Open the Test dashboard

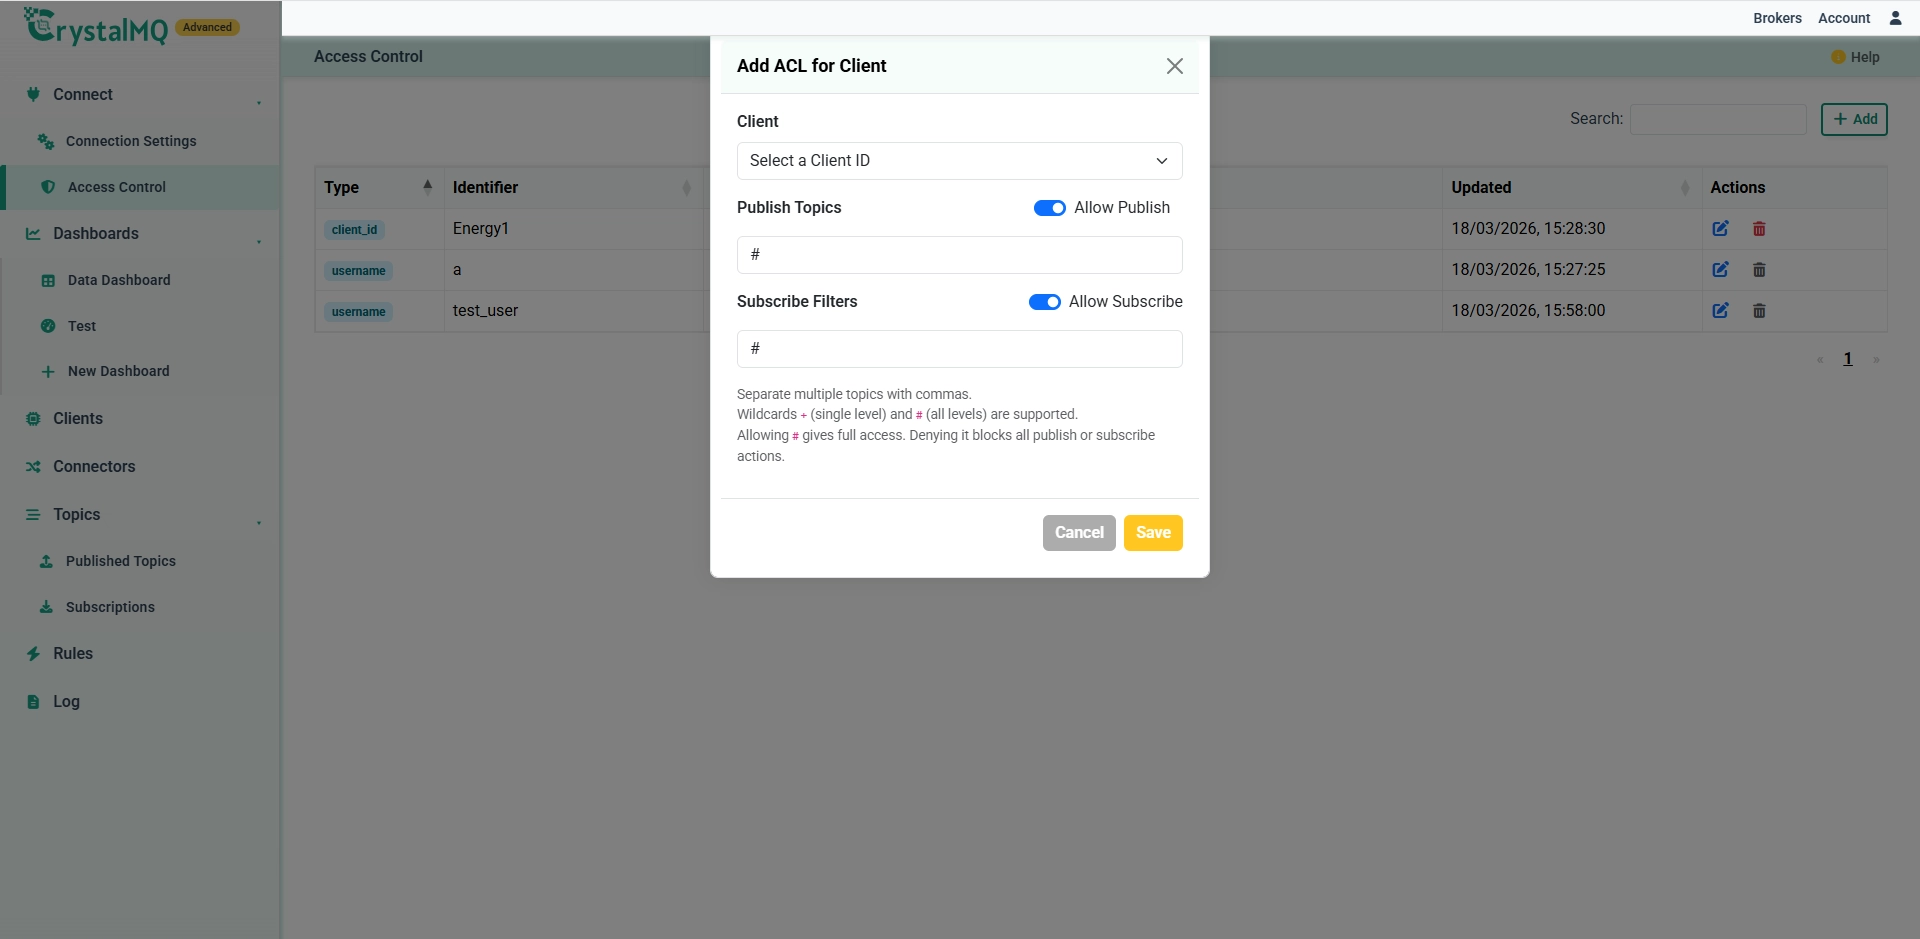point(82,326)
